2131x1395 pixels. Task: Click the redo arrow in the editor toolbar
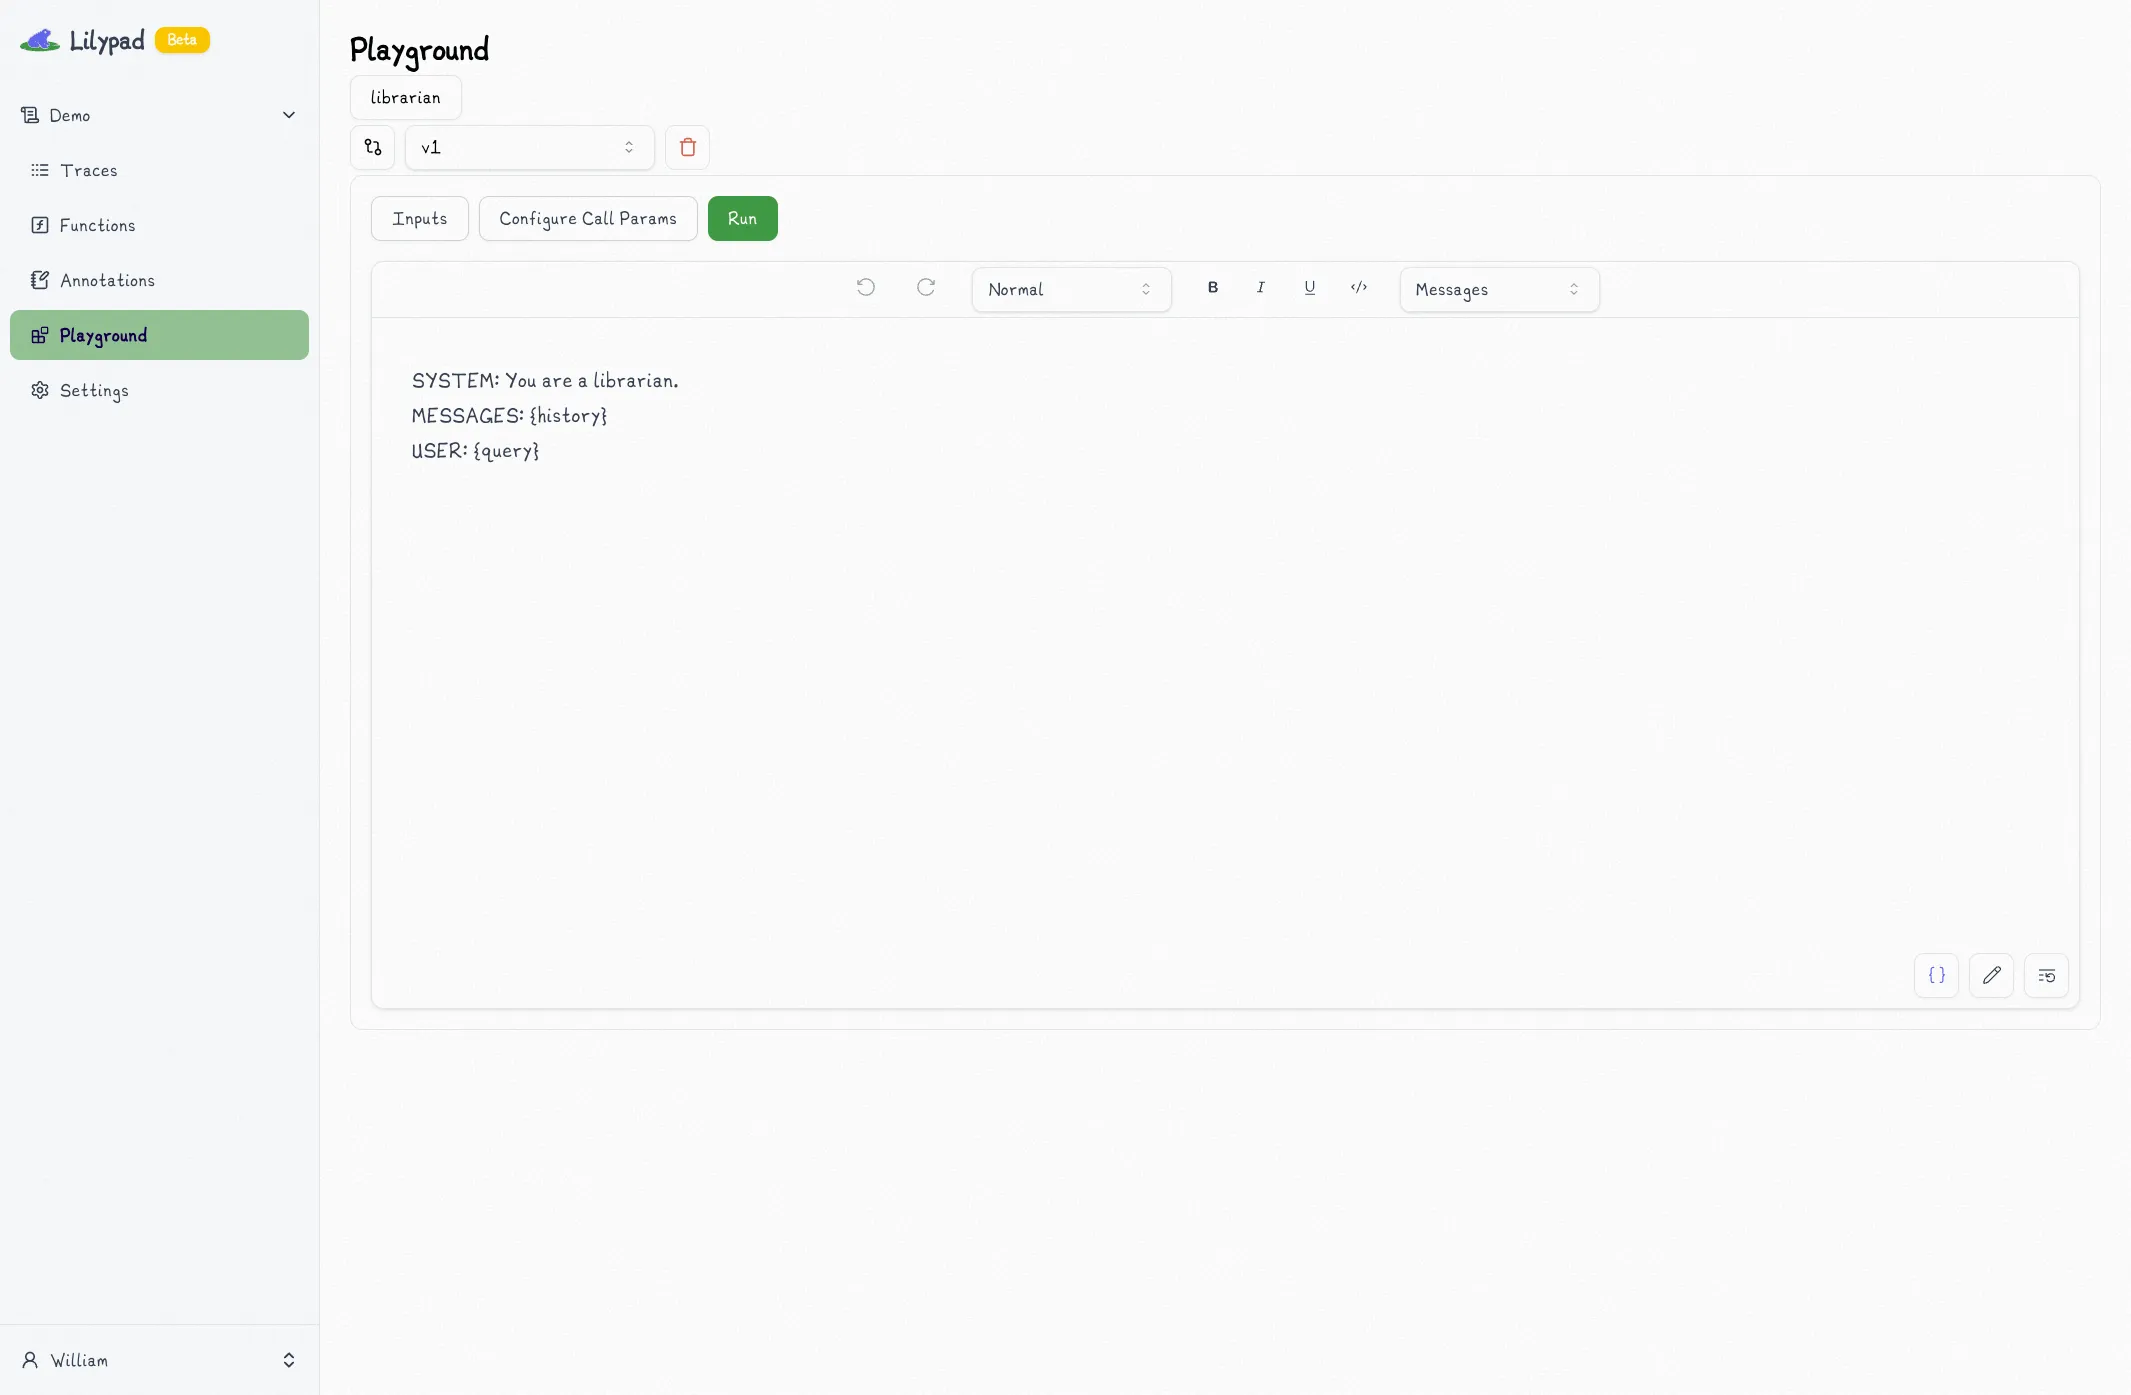point(925,288)
